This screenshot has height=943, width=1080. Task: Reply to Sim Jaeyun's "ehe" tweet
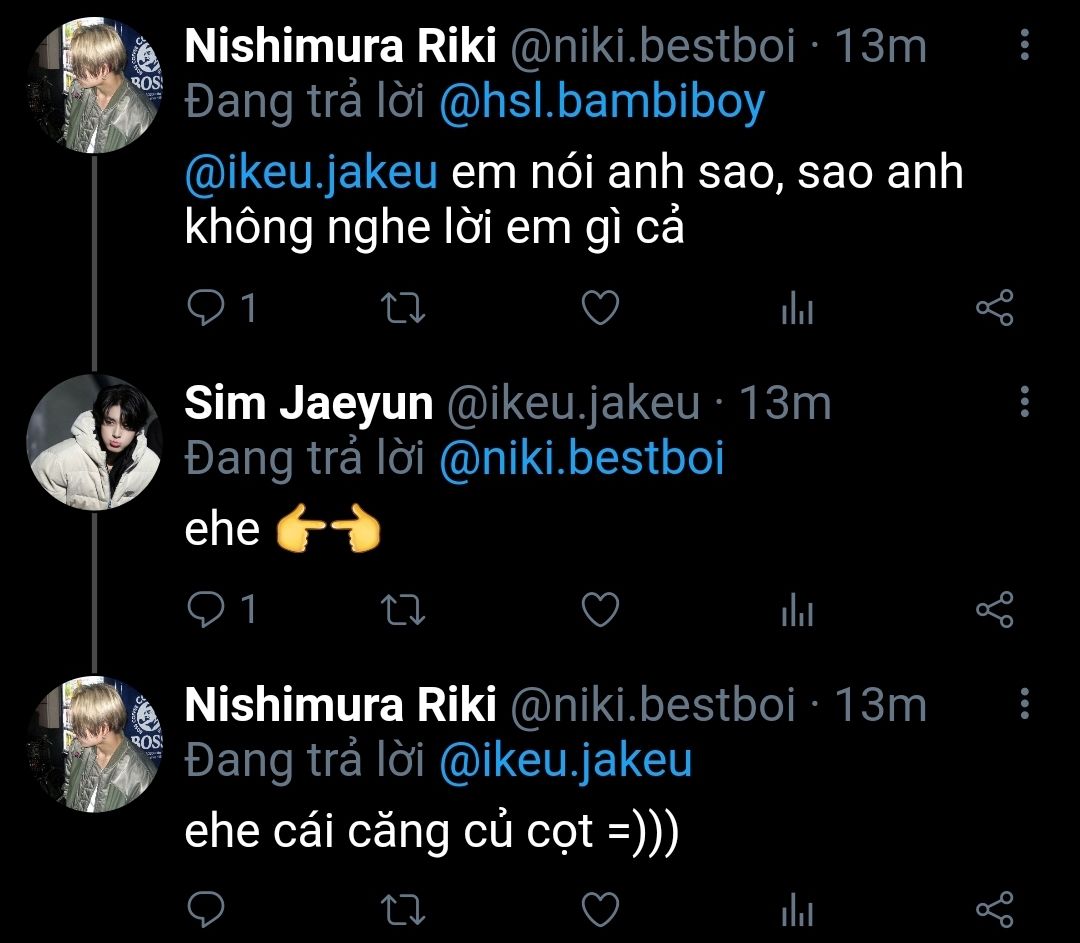click(x=206, y=608)
